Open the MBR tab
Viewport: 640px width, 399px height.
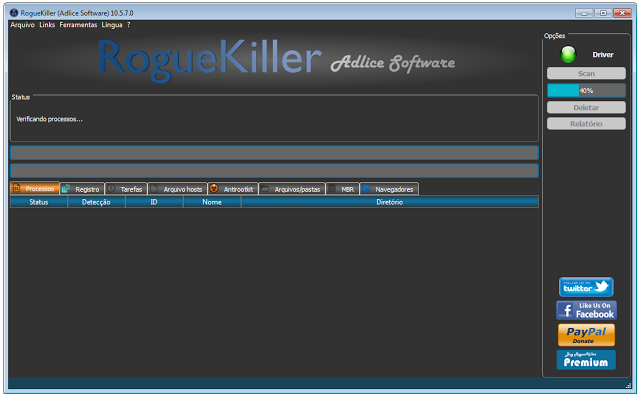tap(342, 189)
